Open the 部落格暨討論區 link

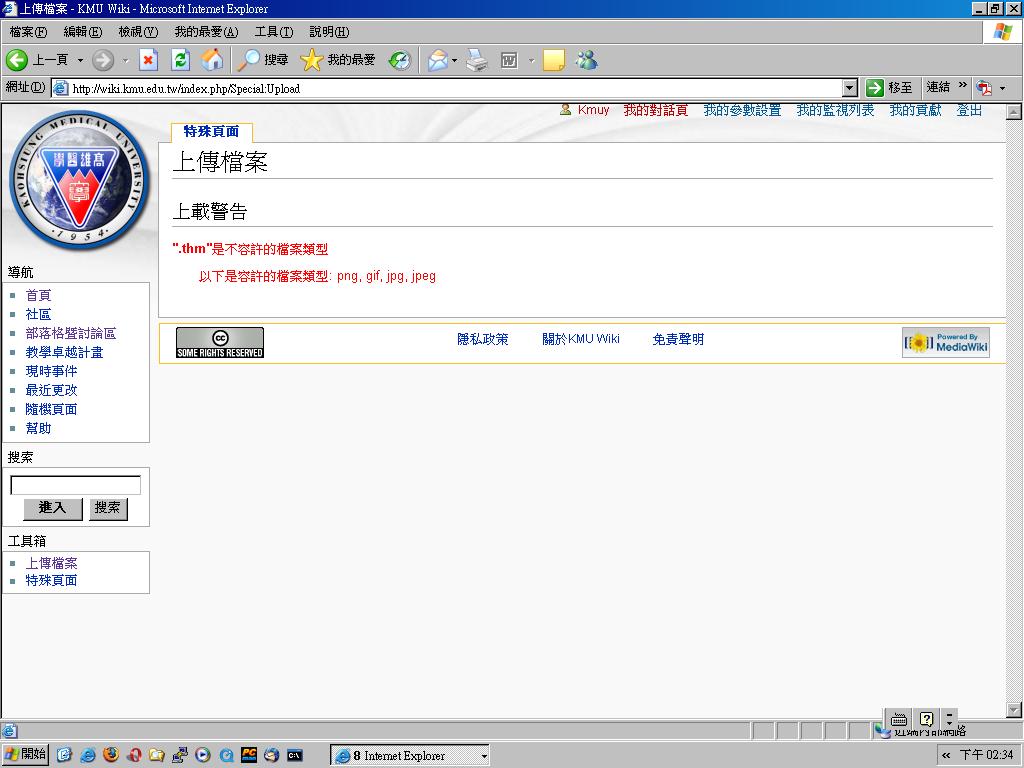(71, 333)
